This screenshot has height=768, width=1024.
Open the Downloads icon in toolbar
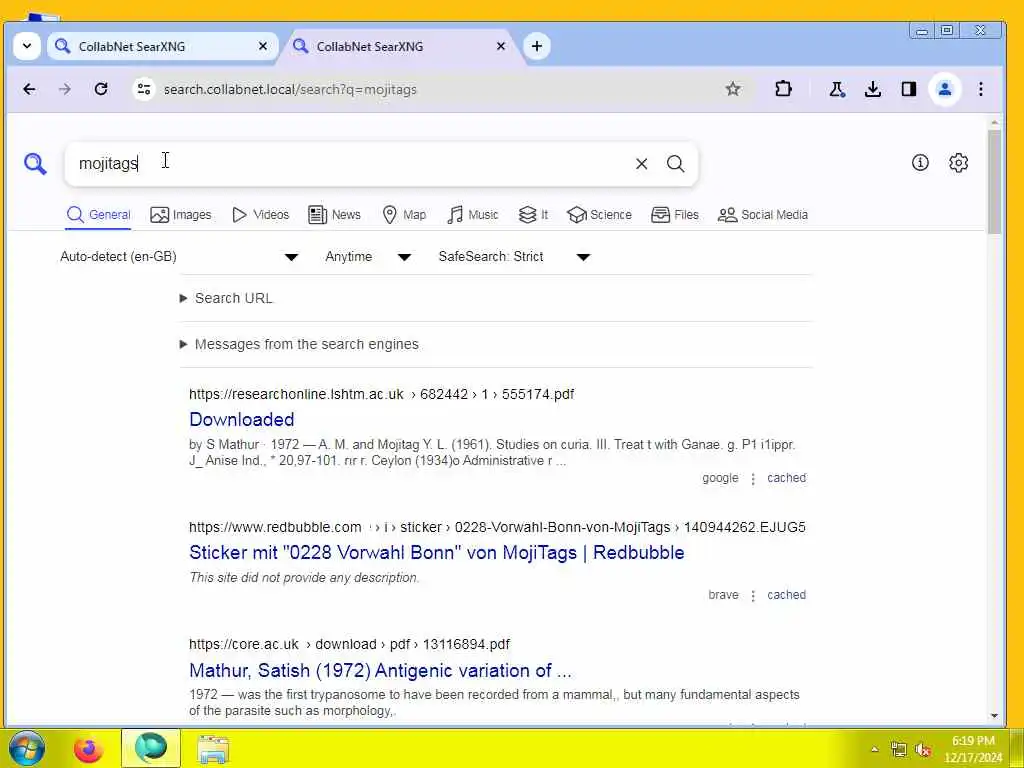(x=872, y=89)
